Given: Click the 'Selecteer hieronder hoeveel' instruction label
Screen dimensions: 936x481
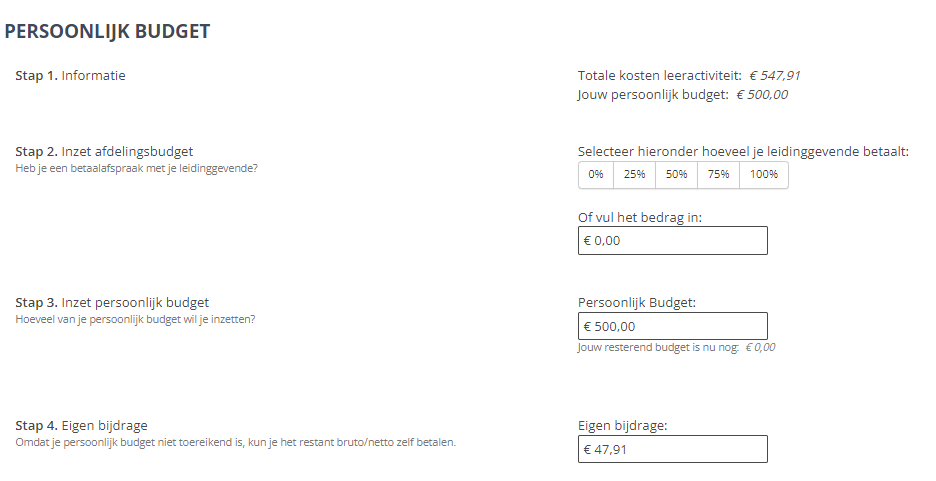Looking at the screenshot, I should (x=743, y=151).
